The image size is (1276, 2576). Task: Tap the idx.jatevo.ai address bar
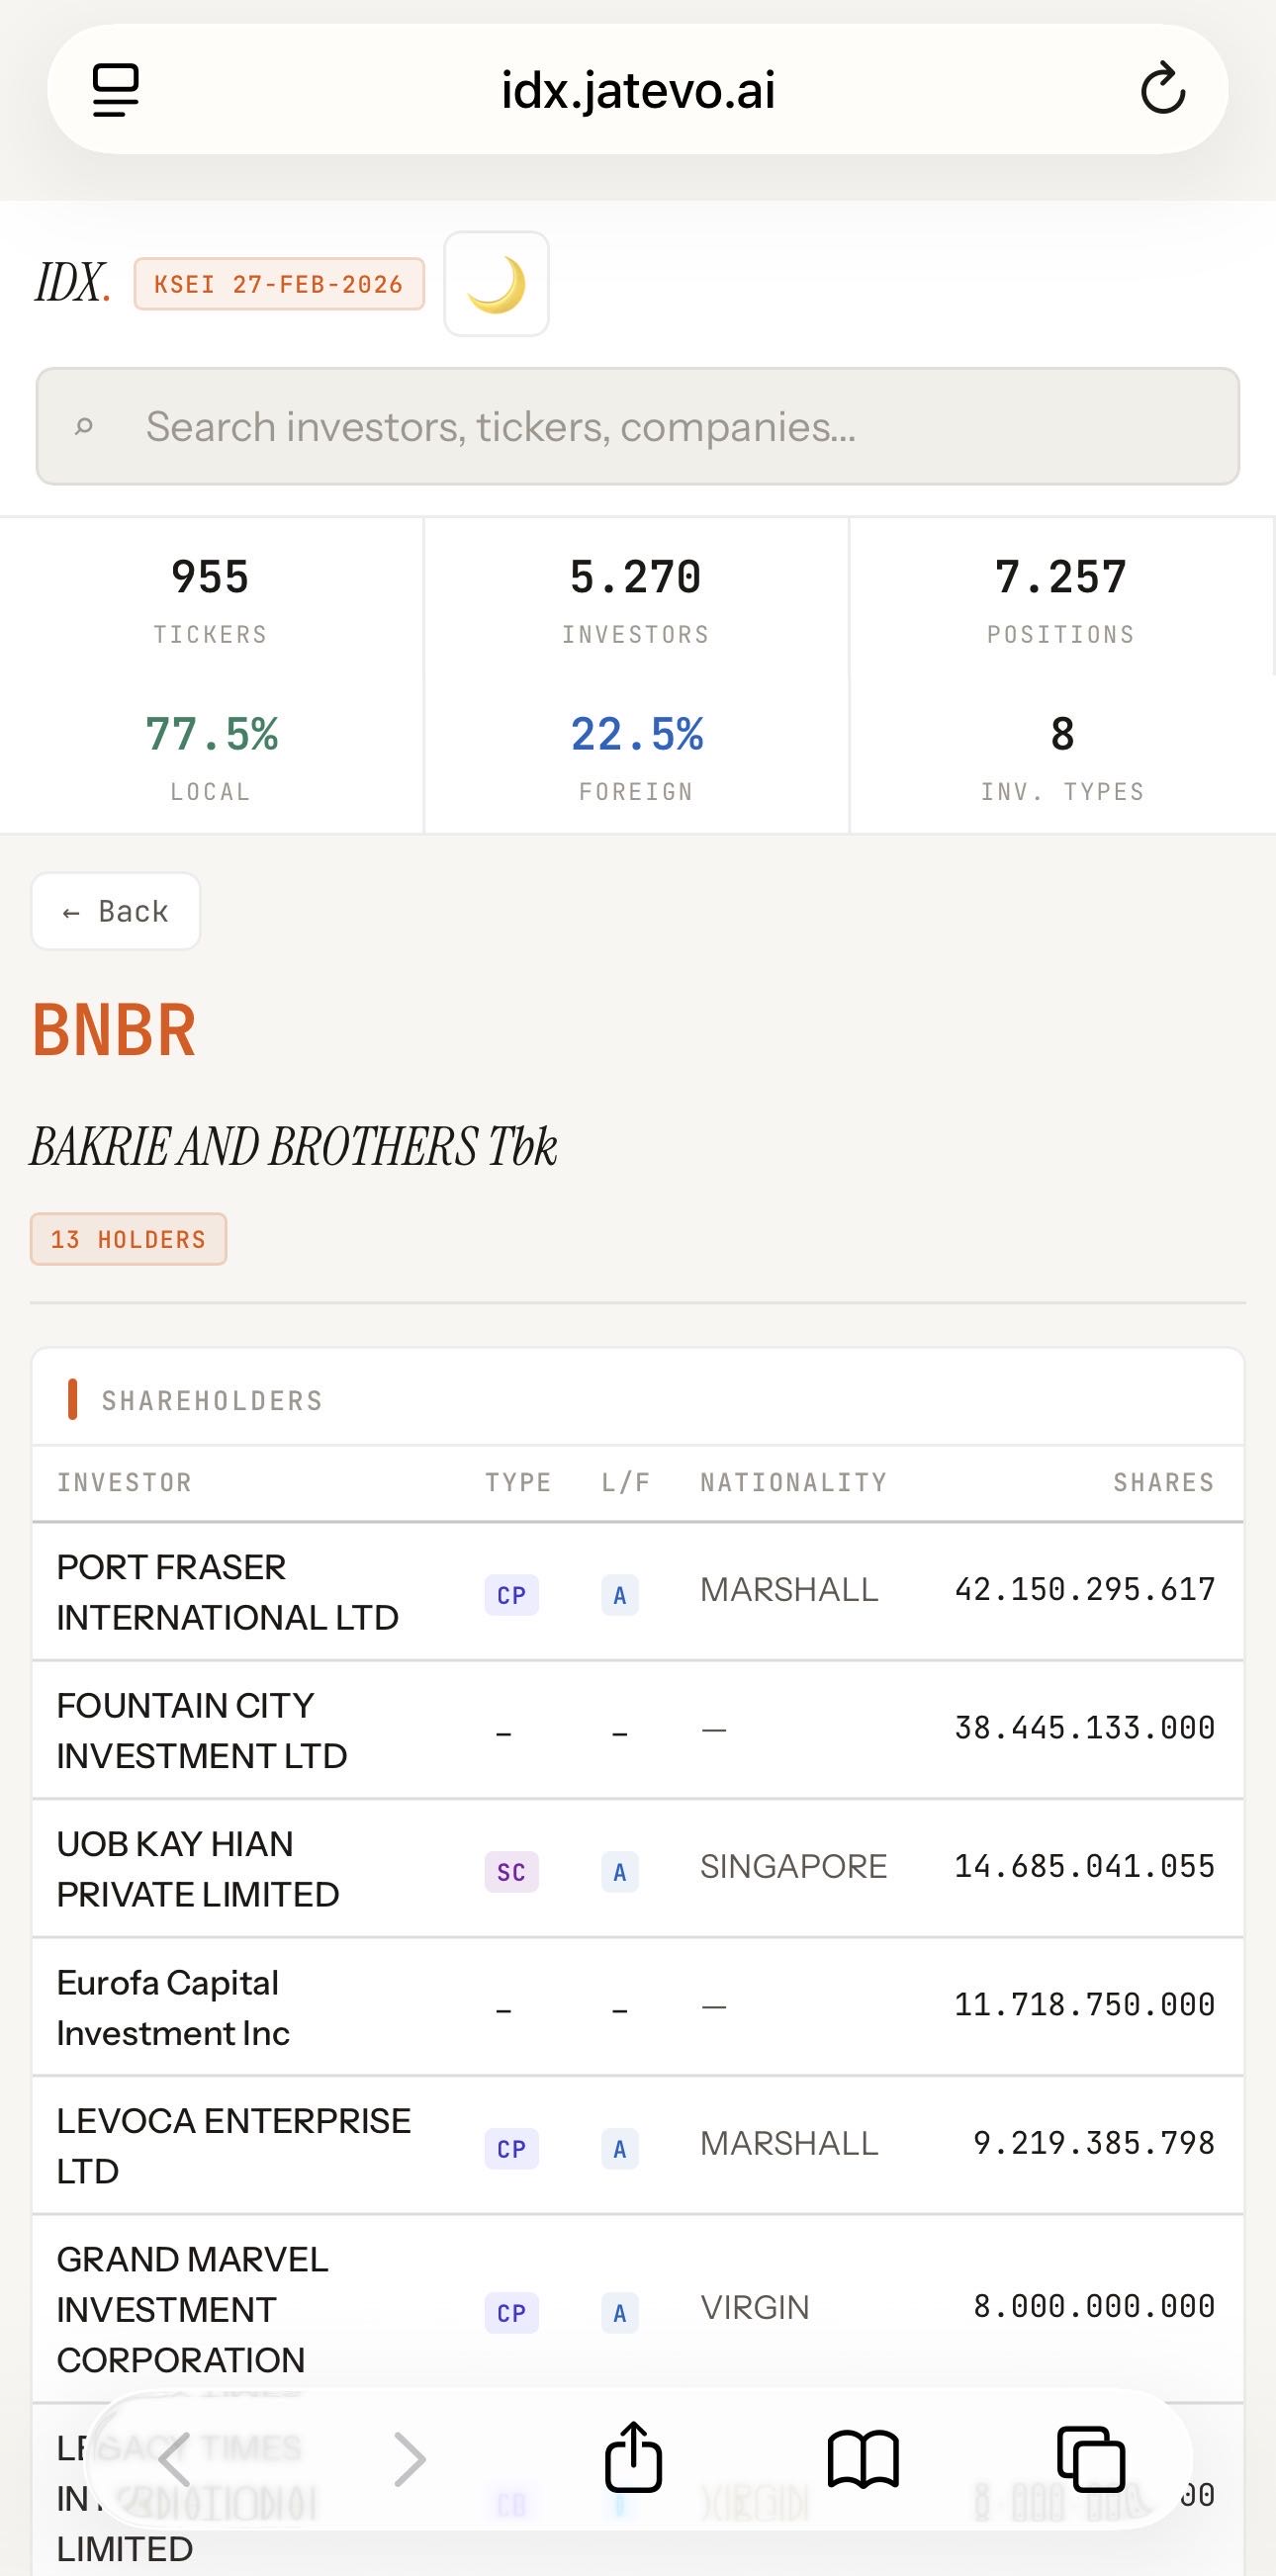click(638, 90)
